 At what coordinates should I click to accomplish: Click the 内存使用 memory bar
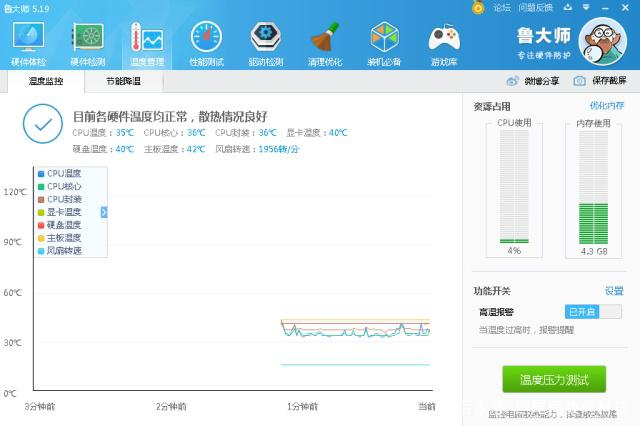pyautogui.click(x=593, y=187)
